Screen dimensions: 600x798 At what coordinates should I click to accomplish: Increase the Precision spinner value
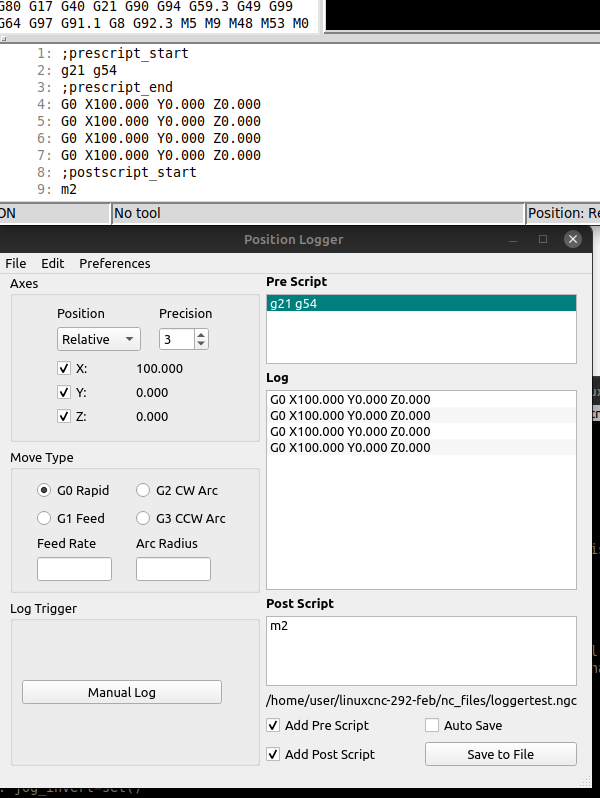pos(202,334)
